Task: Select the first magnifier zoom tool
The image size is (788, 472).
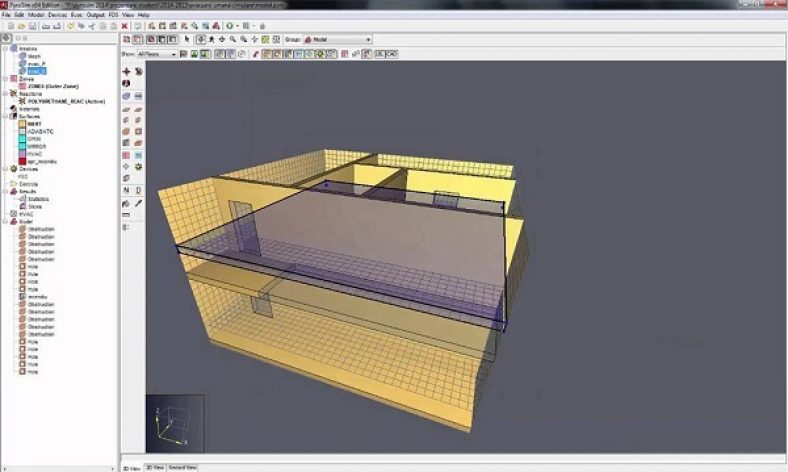Action: click(233, 39)
